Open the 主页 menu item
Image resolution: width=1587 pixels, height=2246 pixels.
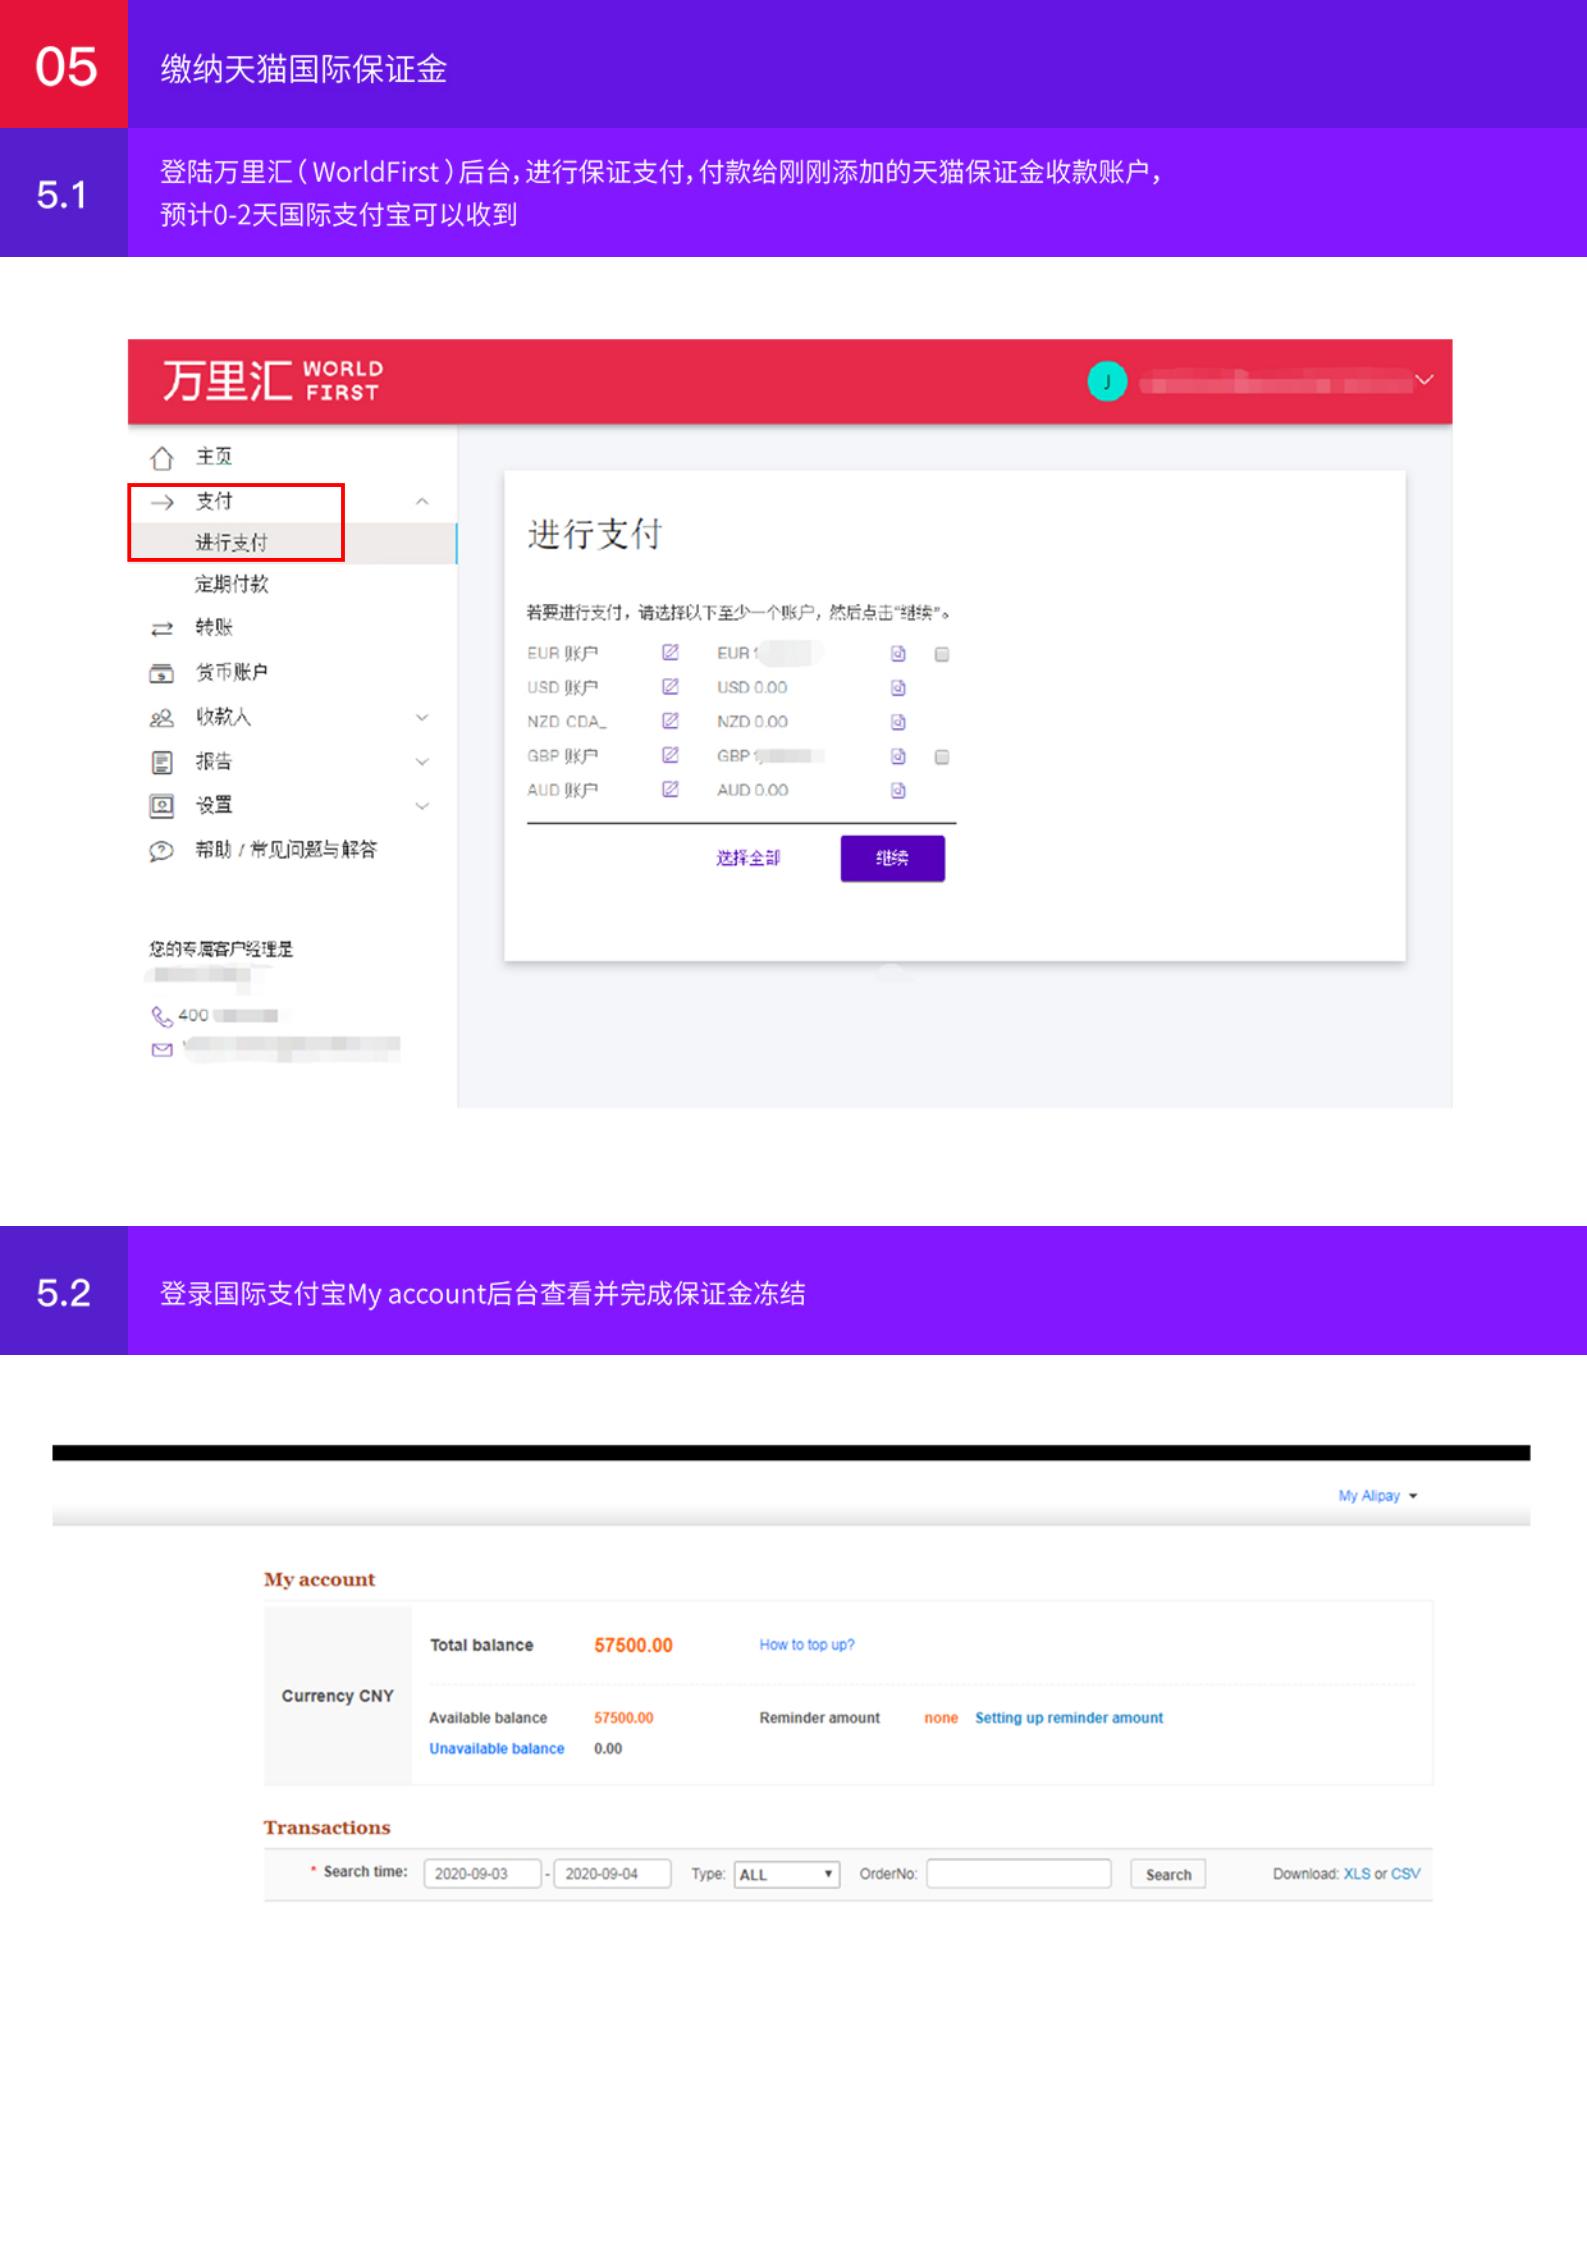pyautogui.click(x=214, y=457)
